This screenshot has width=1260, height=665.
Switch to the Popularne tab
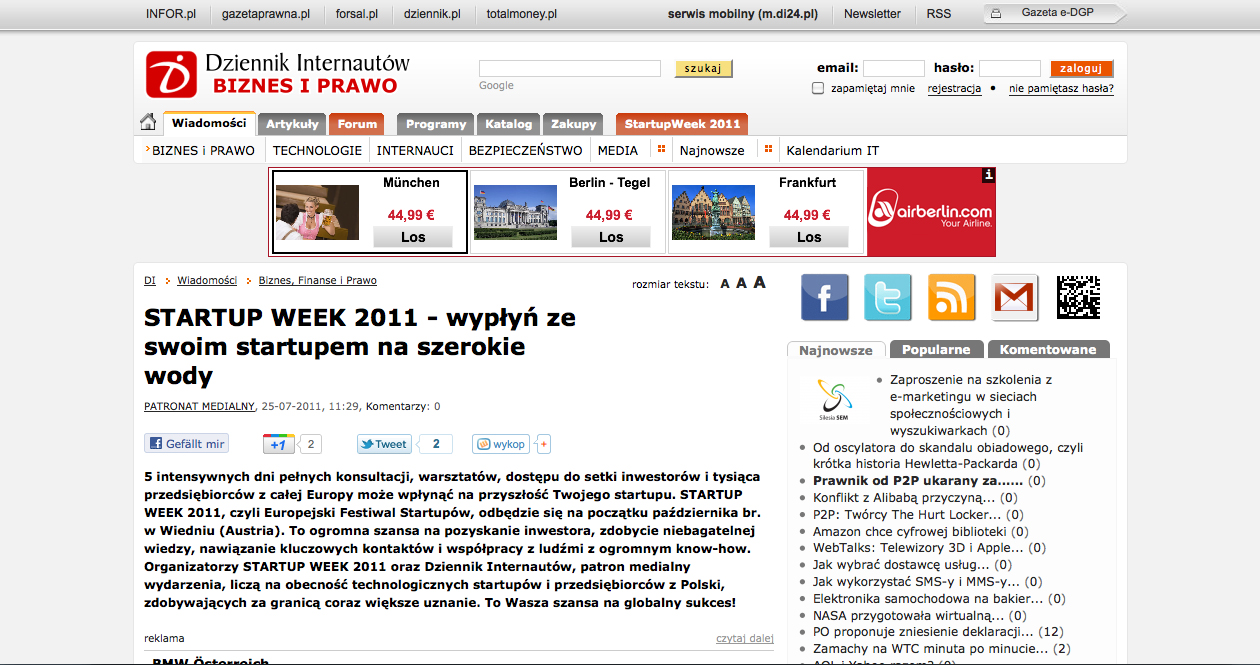936,349
